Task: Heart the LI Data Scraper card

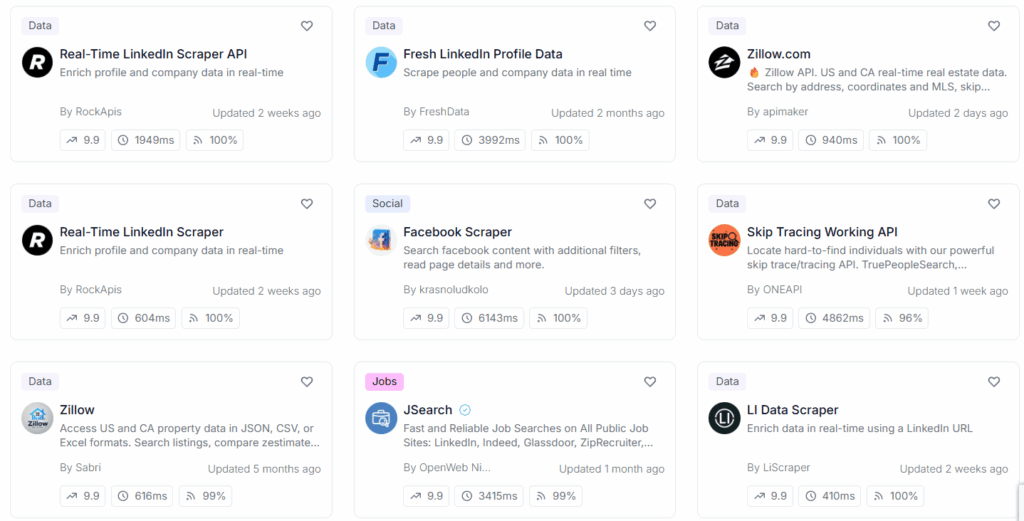Action: tap(994, 382)
